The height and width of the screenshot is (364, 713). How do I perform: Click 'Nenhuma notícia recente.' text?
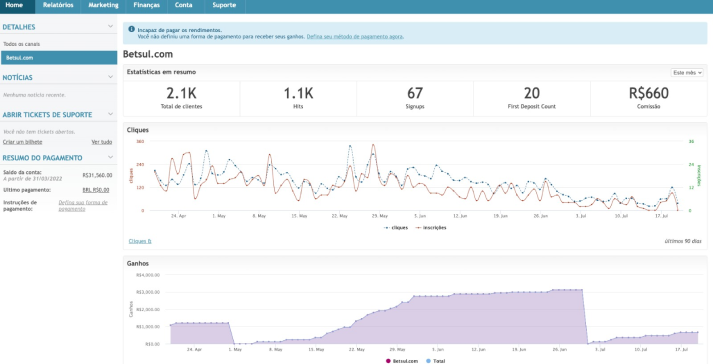[34, 95]
